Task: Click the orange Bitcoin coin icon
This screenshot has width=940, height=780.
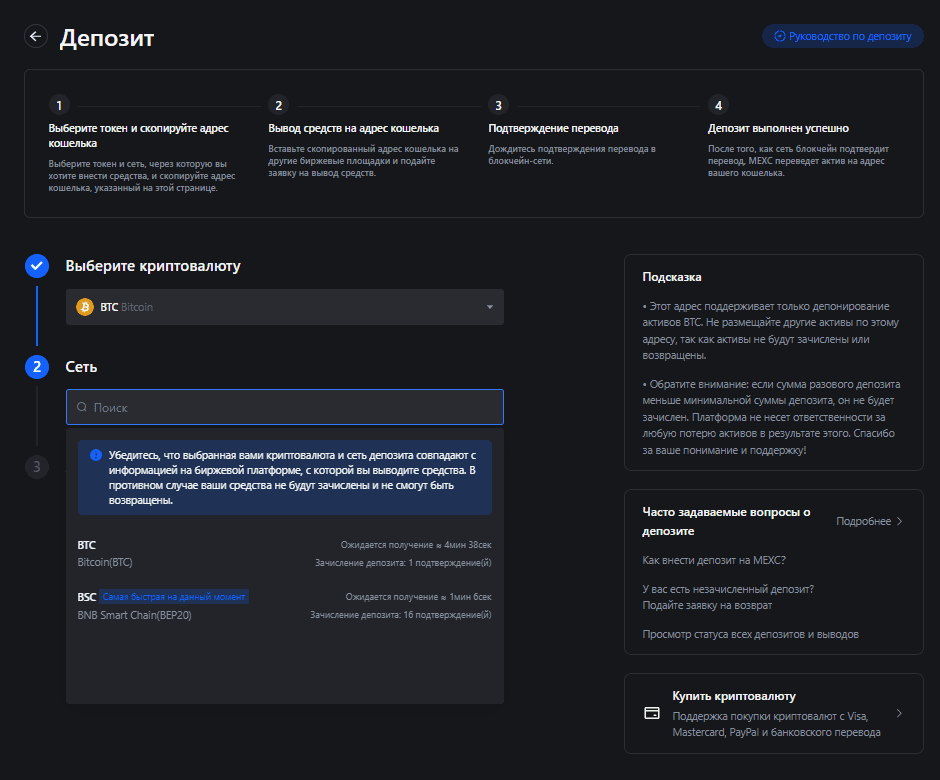Action: click(x=85, y=307)
